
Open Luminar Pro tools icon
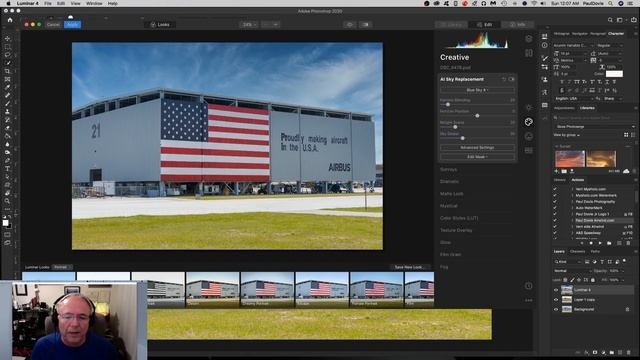tap(529, 151)
